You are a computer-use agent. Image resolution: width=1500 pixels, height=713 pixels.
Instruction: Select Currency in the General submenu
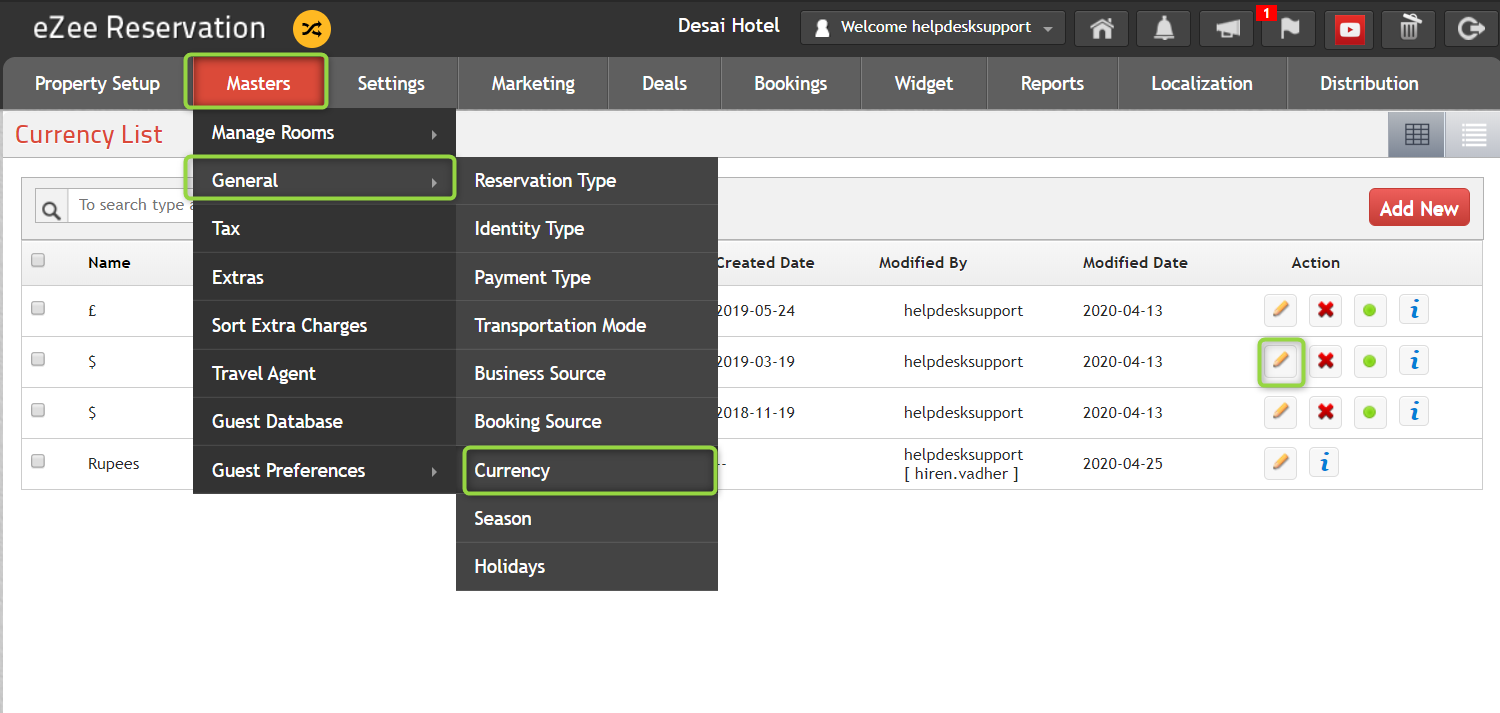click(589, 470)
